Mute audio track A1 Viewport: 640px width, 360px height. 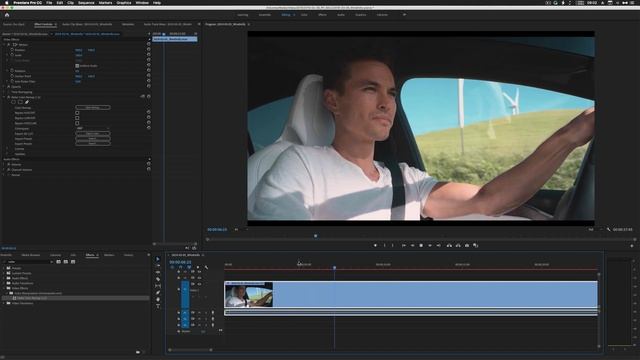pos(199,313)
